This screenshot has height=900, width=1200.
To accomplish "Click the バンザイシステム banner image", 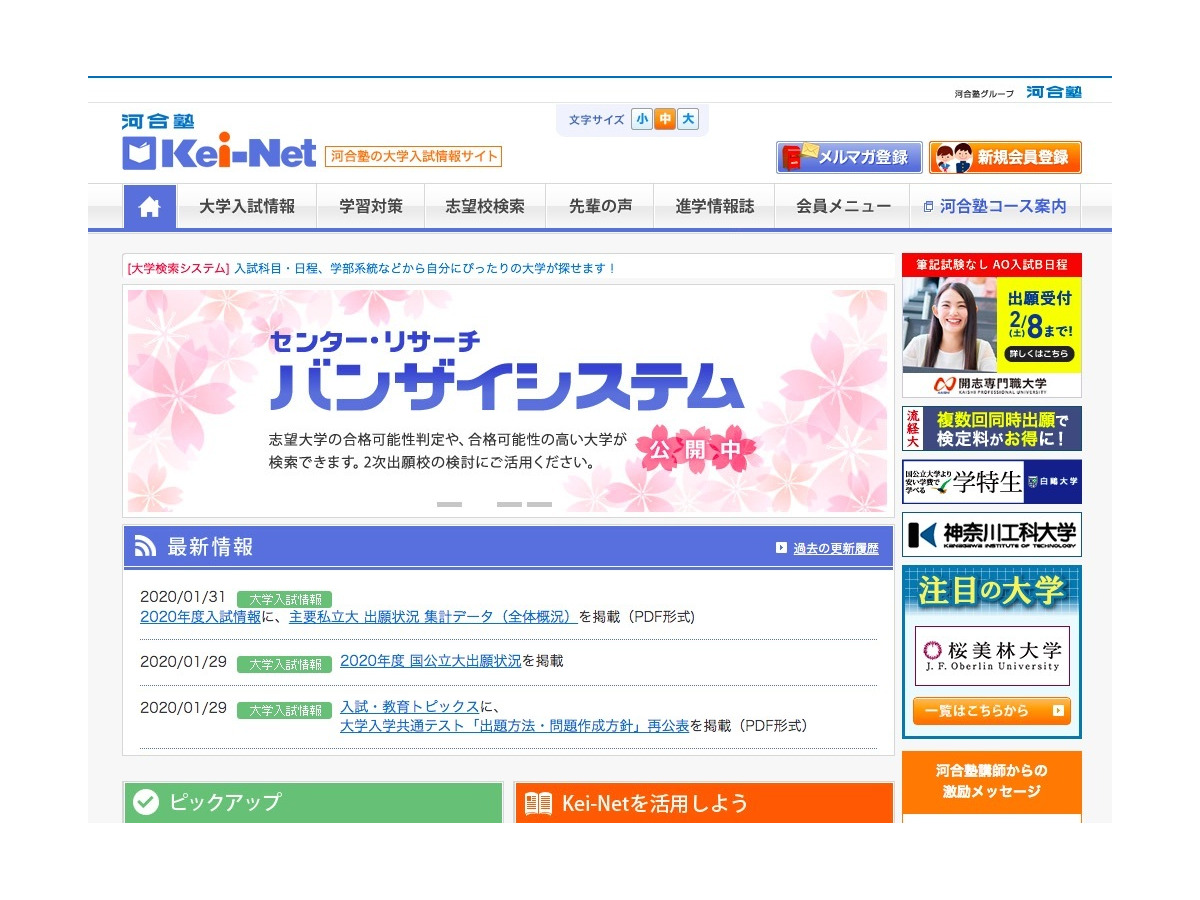I will [507, 400].
